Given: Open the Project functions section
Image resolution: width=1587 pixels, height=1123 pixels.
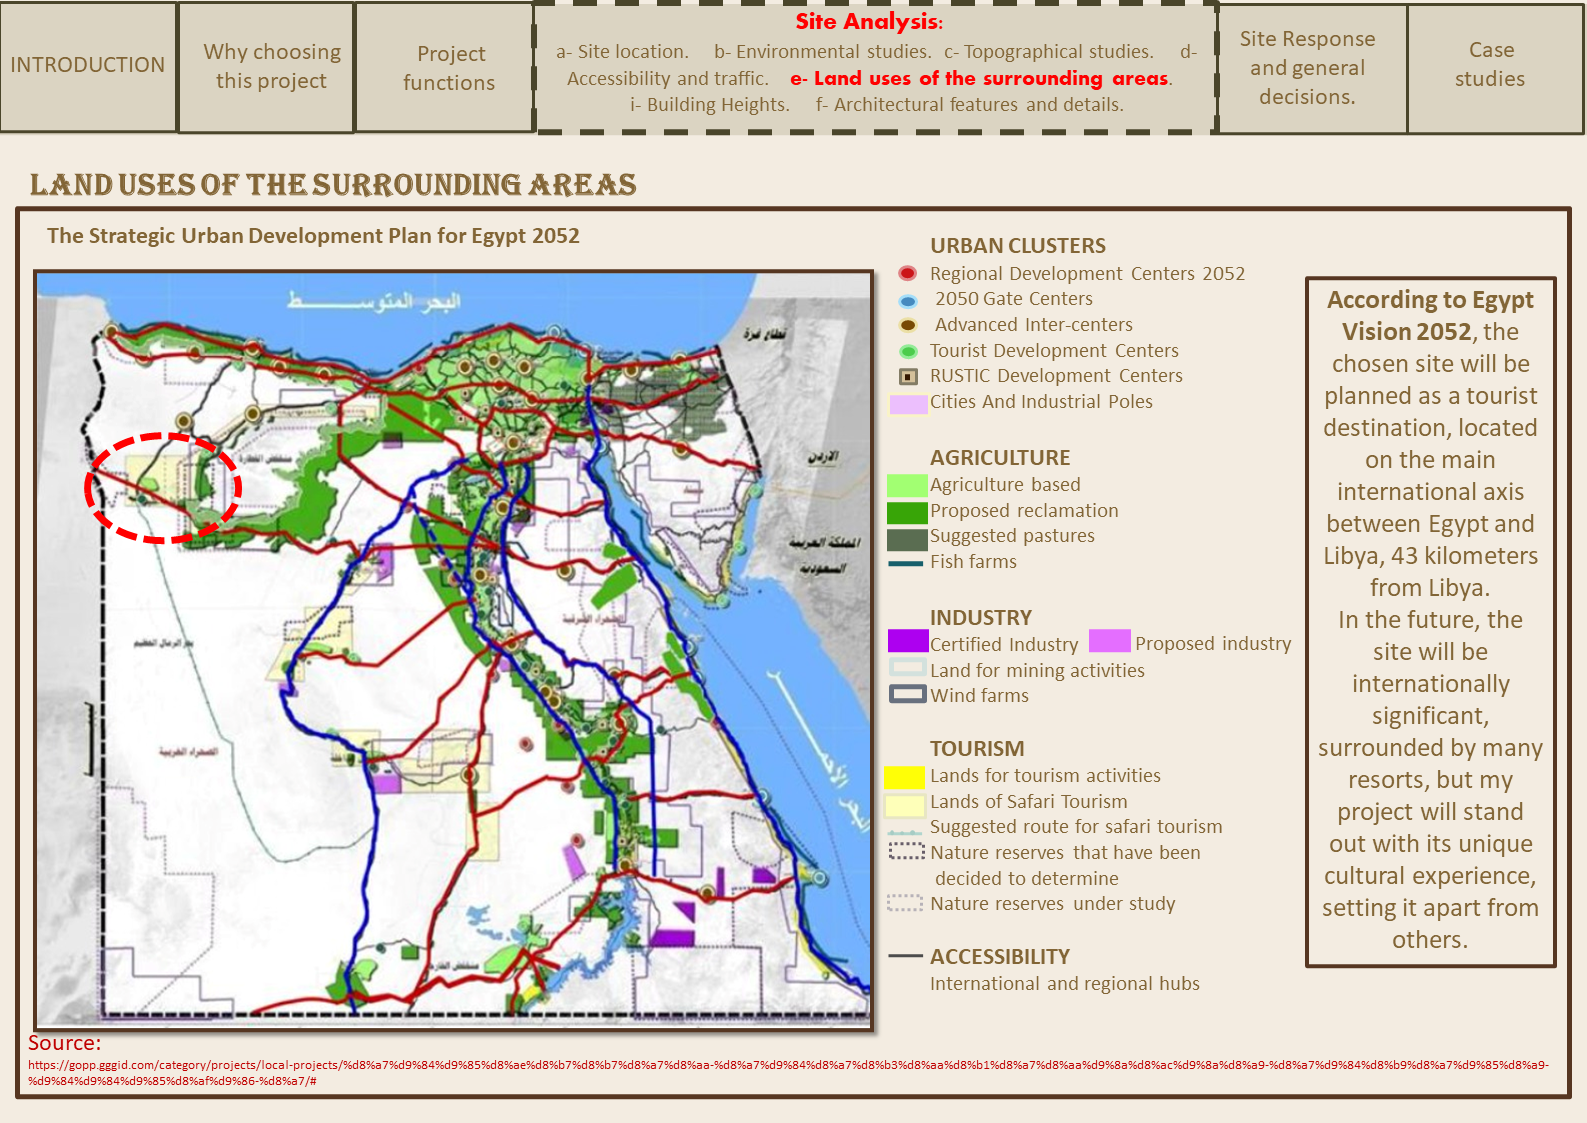Looking at the screenshot, I should pos(449,68).
